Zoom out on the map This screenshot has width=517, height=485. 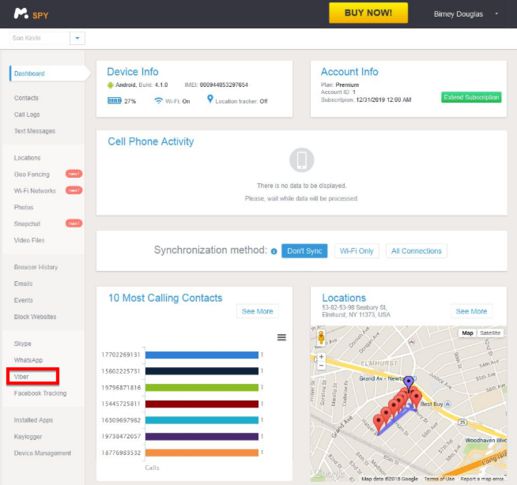click(x=321, y=365)
